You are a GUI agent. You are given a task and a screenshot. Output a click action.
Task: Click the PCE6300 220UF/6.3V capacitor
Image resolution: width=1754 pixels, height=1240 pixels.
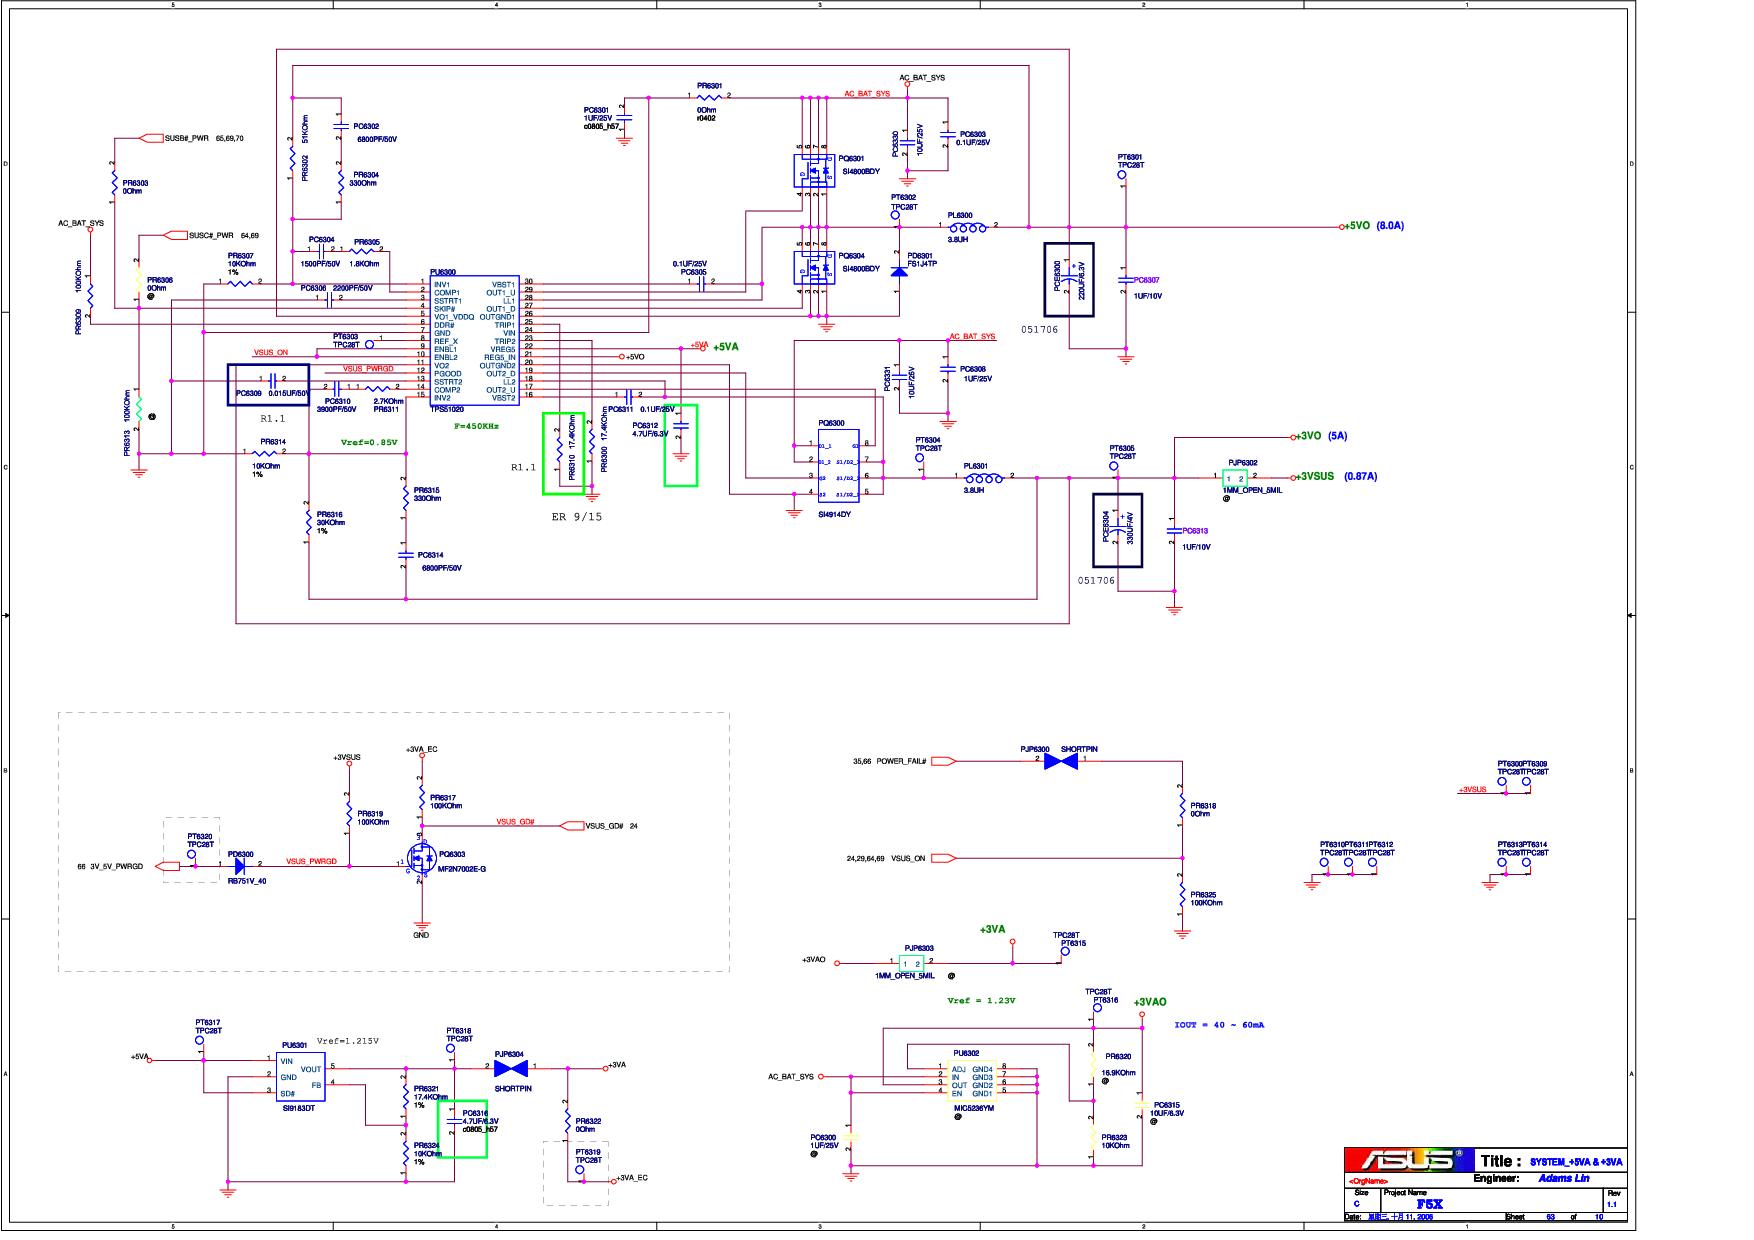(1069, 280)
